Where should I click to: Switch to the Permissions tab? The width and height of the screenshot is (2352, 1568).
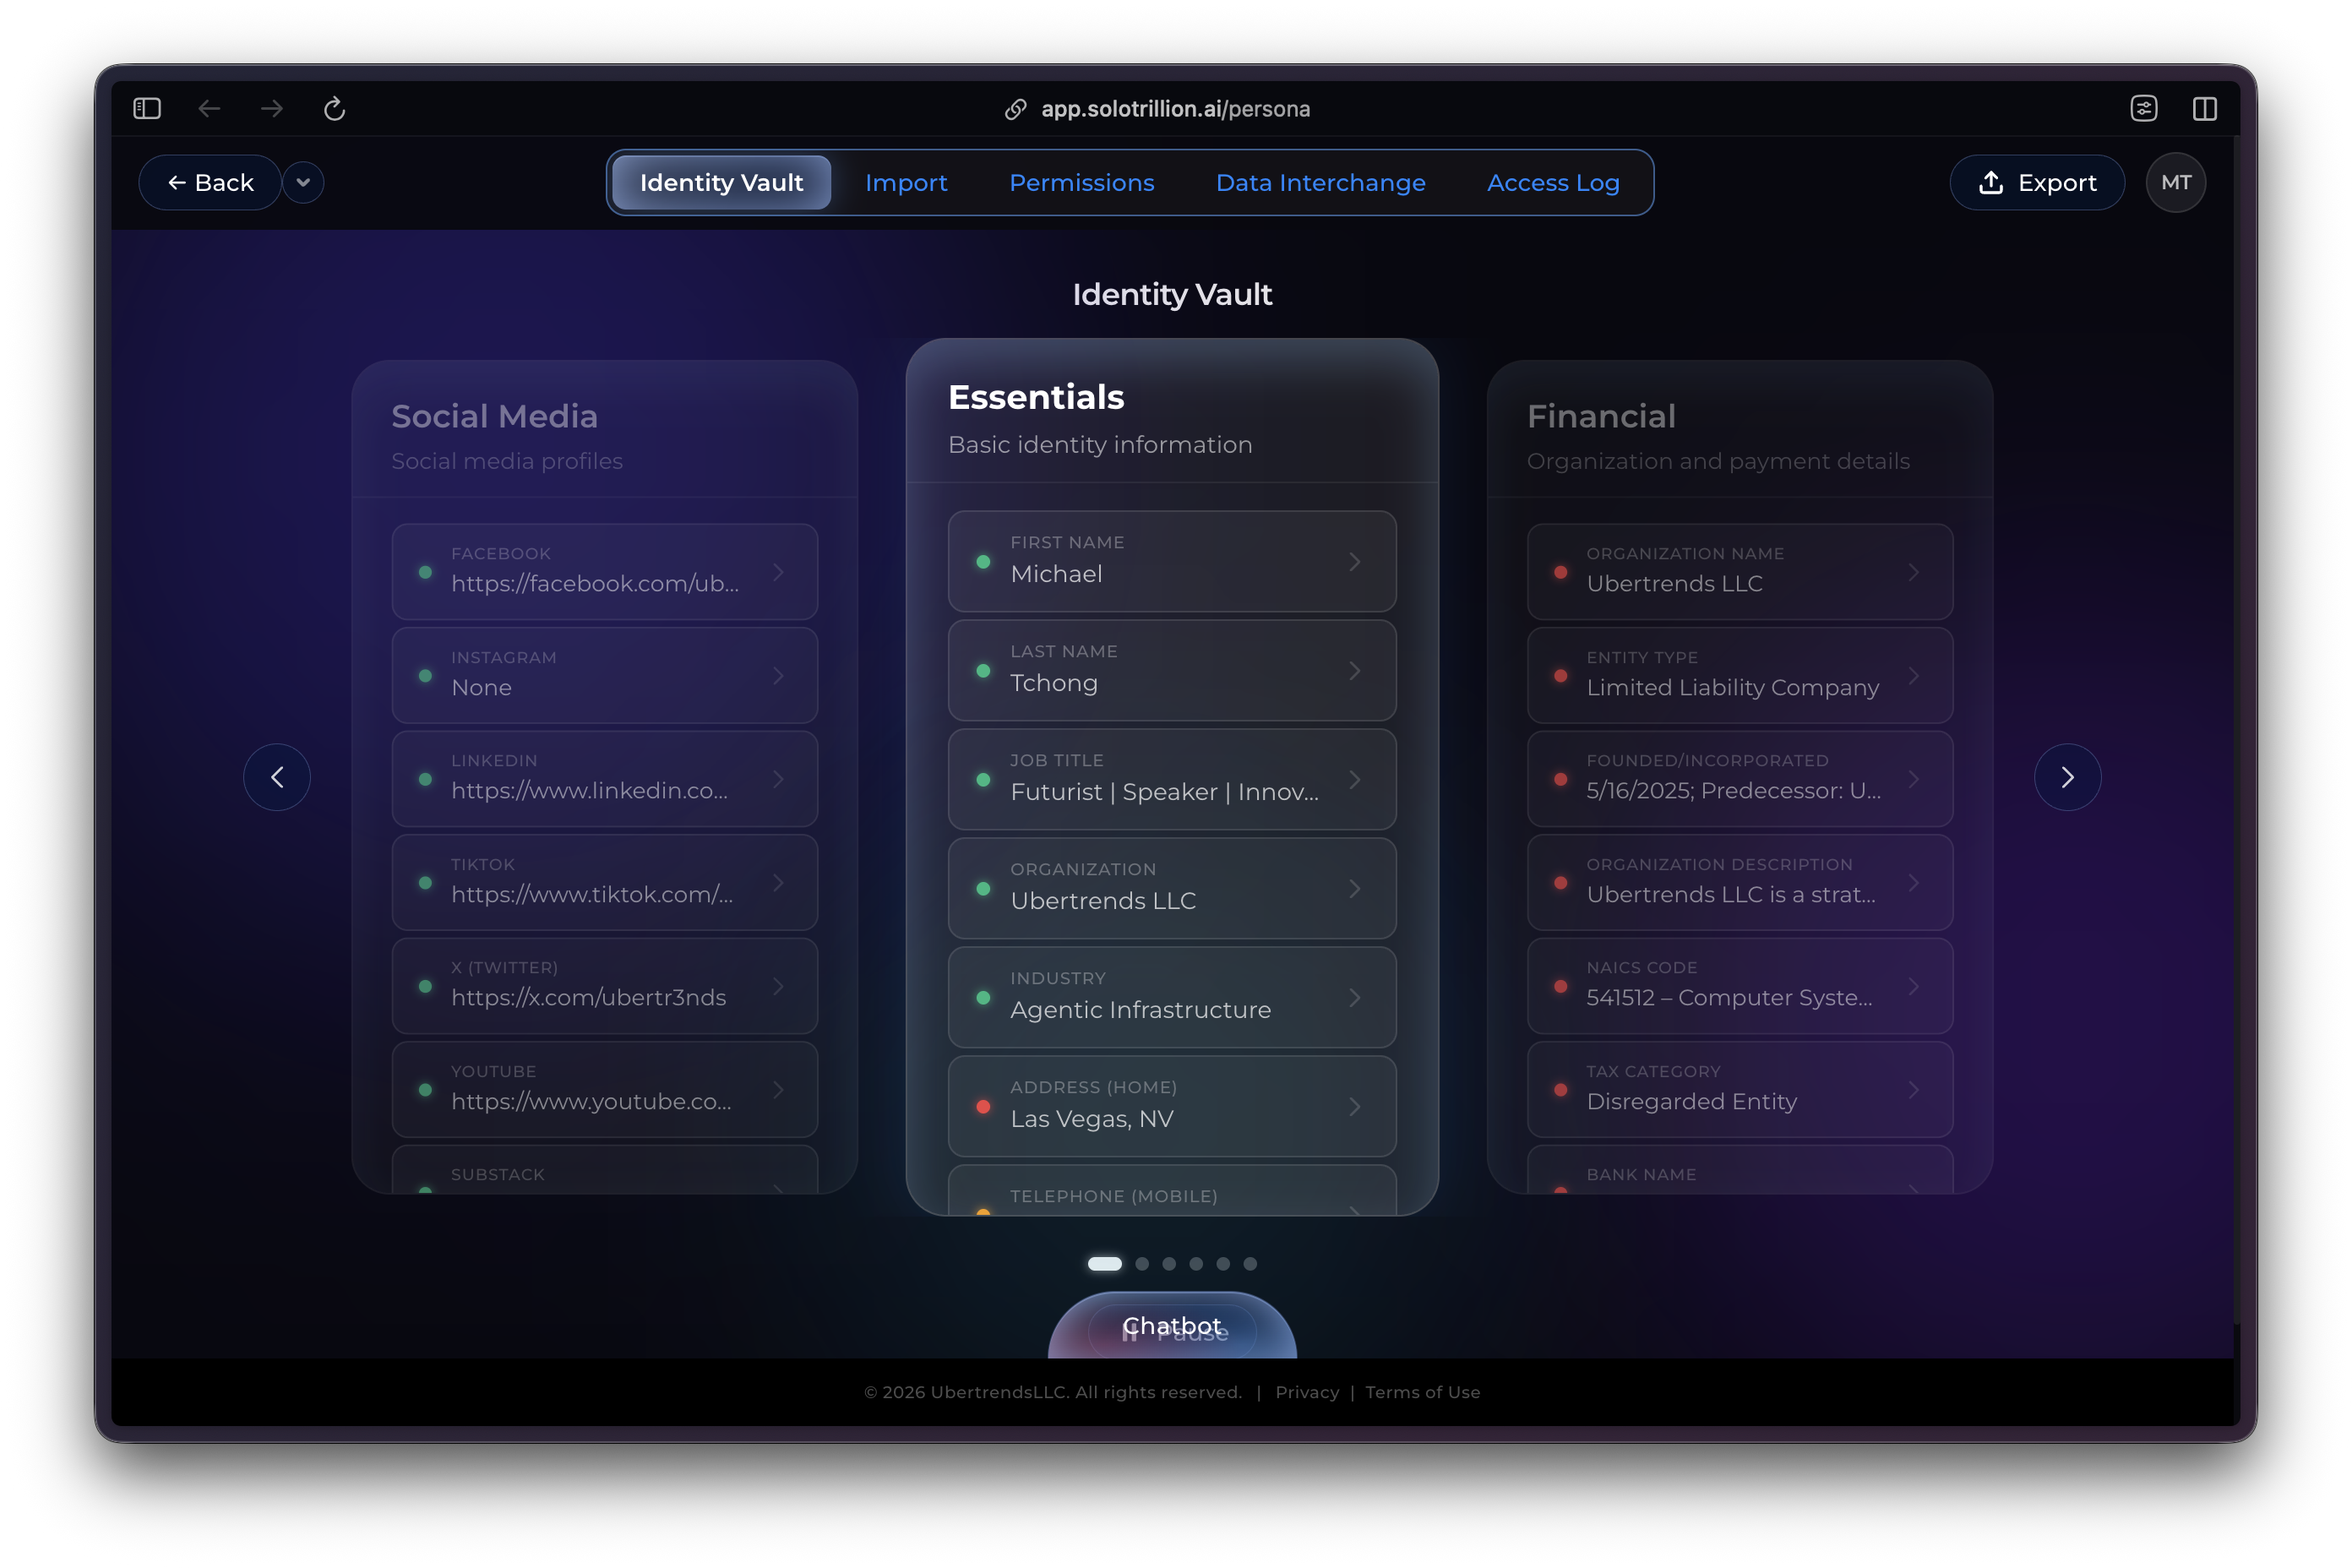coord(1082,182)
